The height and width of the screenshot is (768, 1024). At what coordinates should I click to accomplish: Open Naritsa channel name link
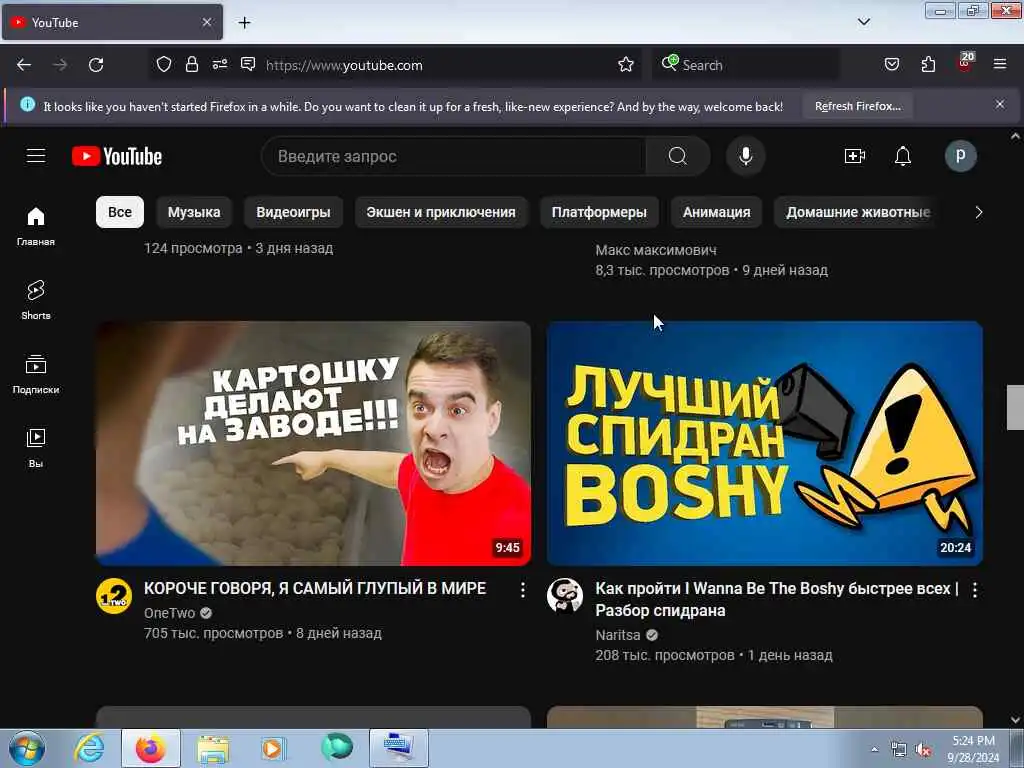pyautogui.click(x=618, y=635)
